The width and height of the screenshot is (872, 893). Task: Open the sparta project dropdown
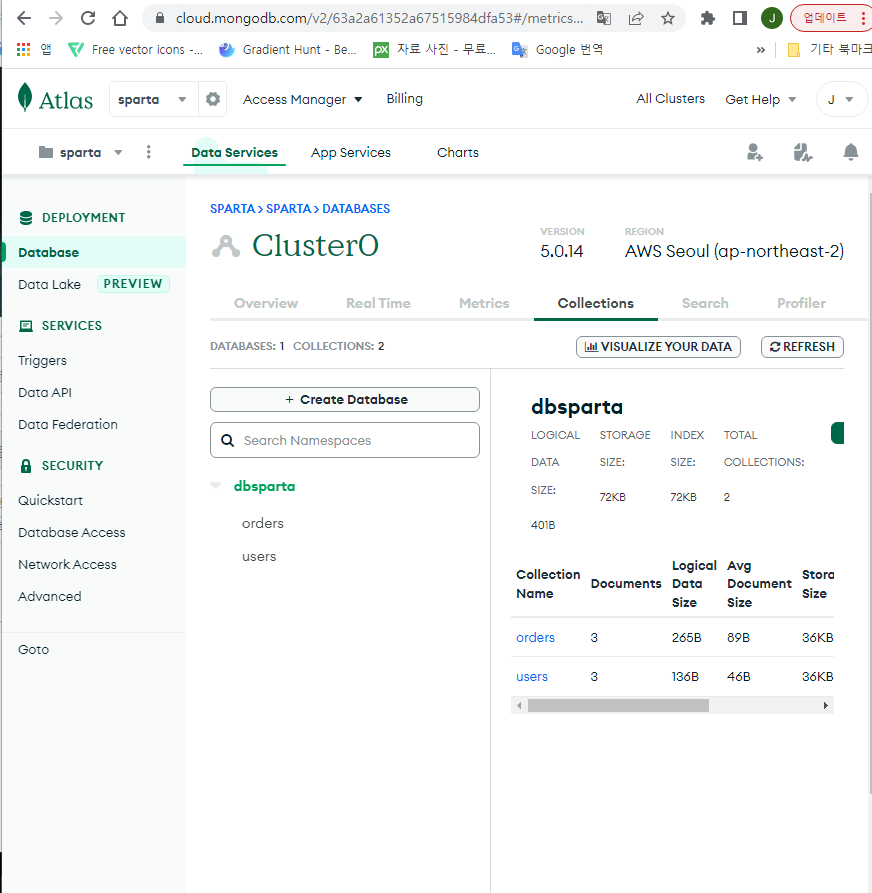pyautogui.click(x=80, y=152)
